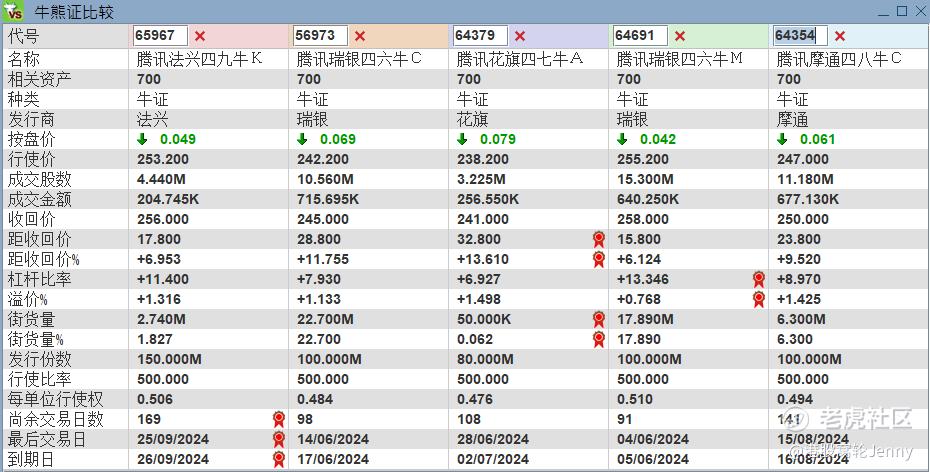930x472 pixels.
Task: Click the code input field containing 56973
Action: (x=320, y=36)
